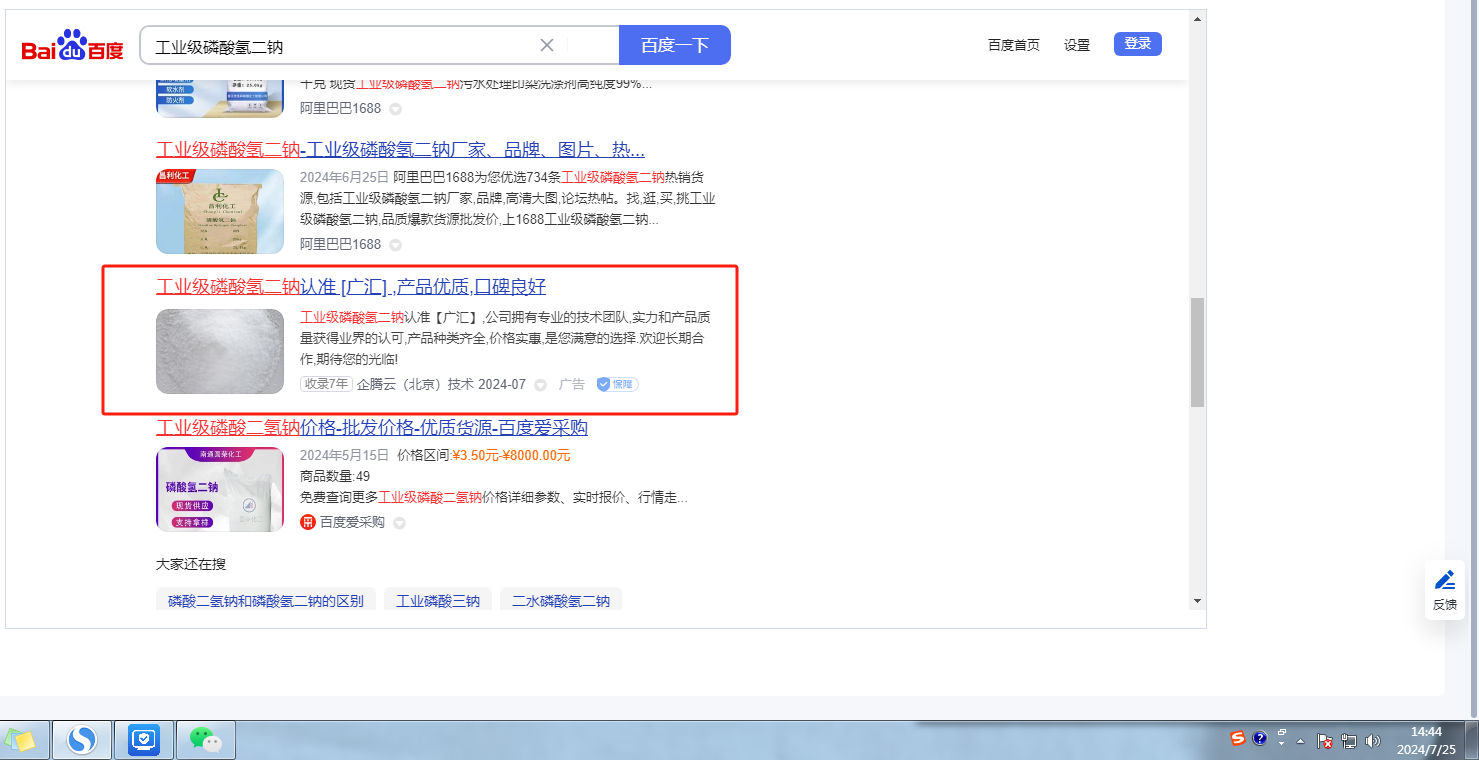Click 企腾云（北京）技术 source text
Image resolution: width=1479 pixels, height=760 pixels.
pyautogui.click(x=416, y=384)
